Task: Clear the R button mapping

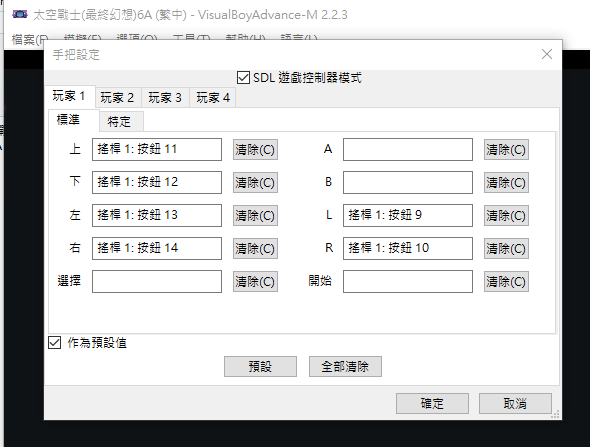Action: [506, 249]
